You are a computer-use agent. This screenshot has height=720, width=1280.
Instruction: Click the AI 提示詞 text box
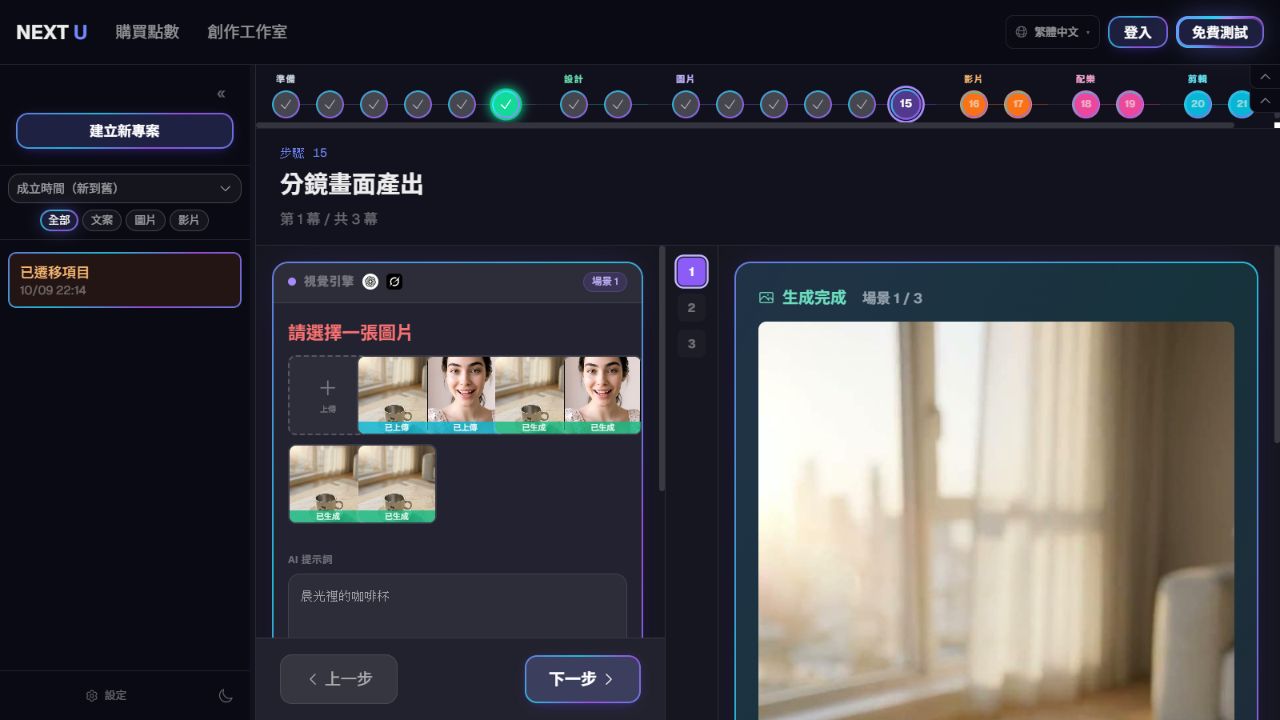(457, 606)
